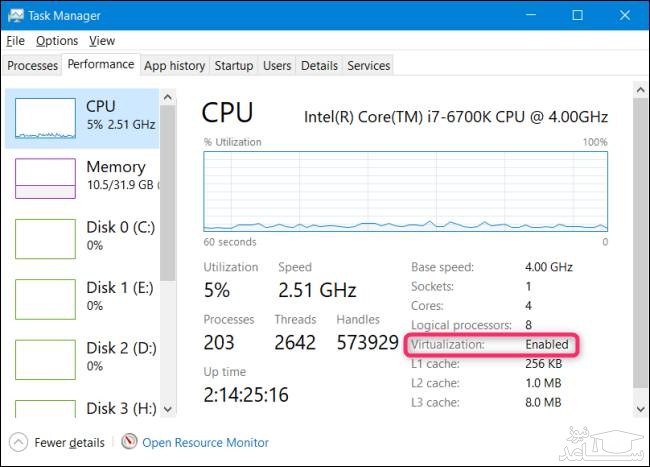The height and width of the screenshot is (467, 650).
Task: Click the CPU utilization graph area
Action: point(405,190)
